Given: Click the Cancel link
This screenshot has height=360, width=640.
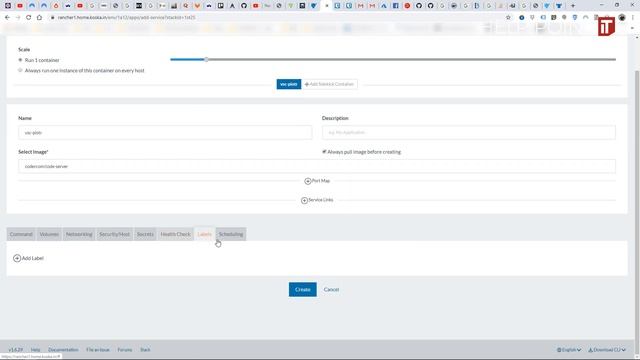Looking at the screenshot, I should pos(331,289).
